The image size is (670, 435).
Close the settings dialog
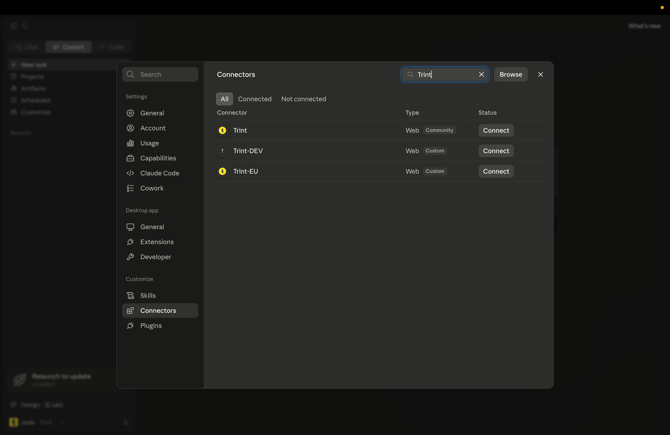click(540, 74)
